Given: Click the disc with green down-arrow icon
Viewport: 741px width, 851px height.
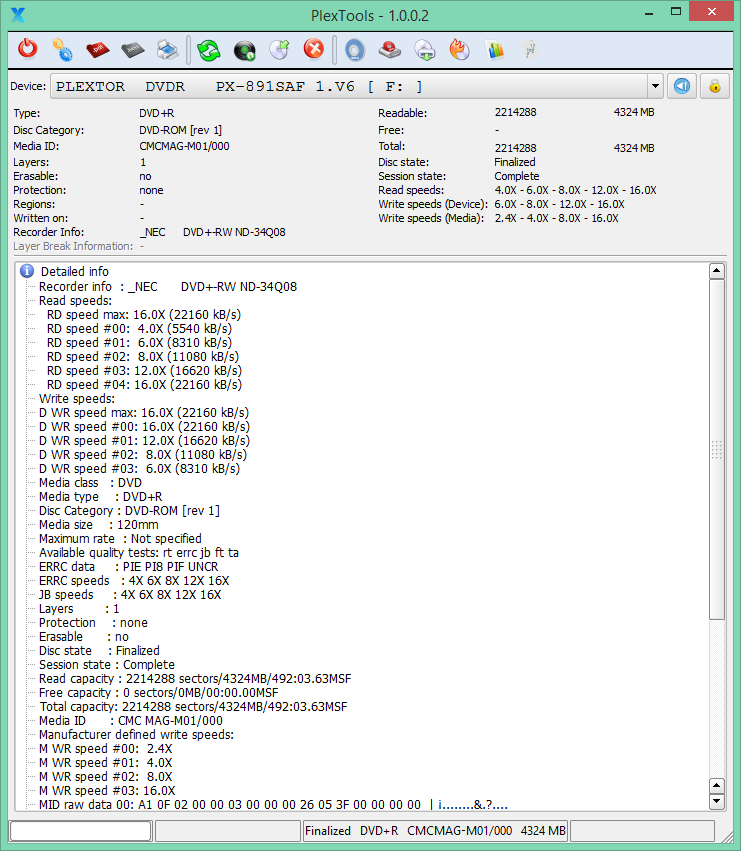Looking at the screenshot, I should [x=425, y=50].
